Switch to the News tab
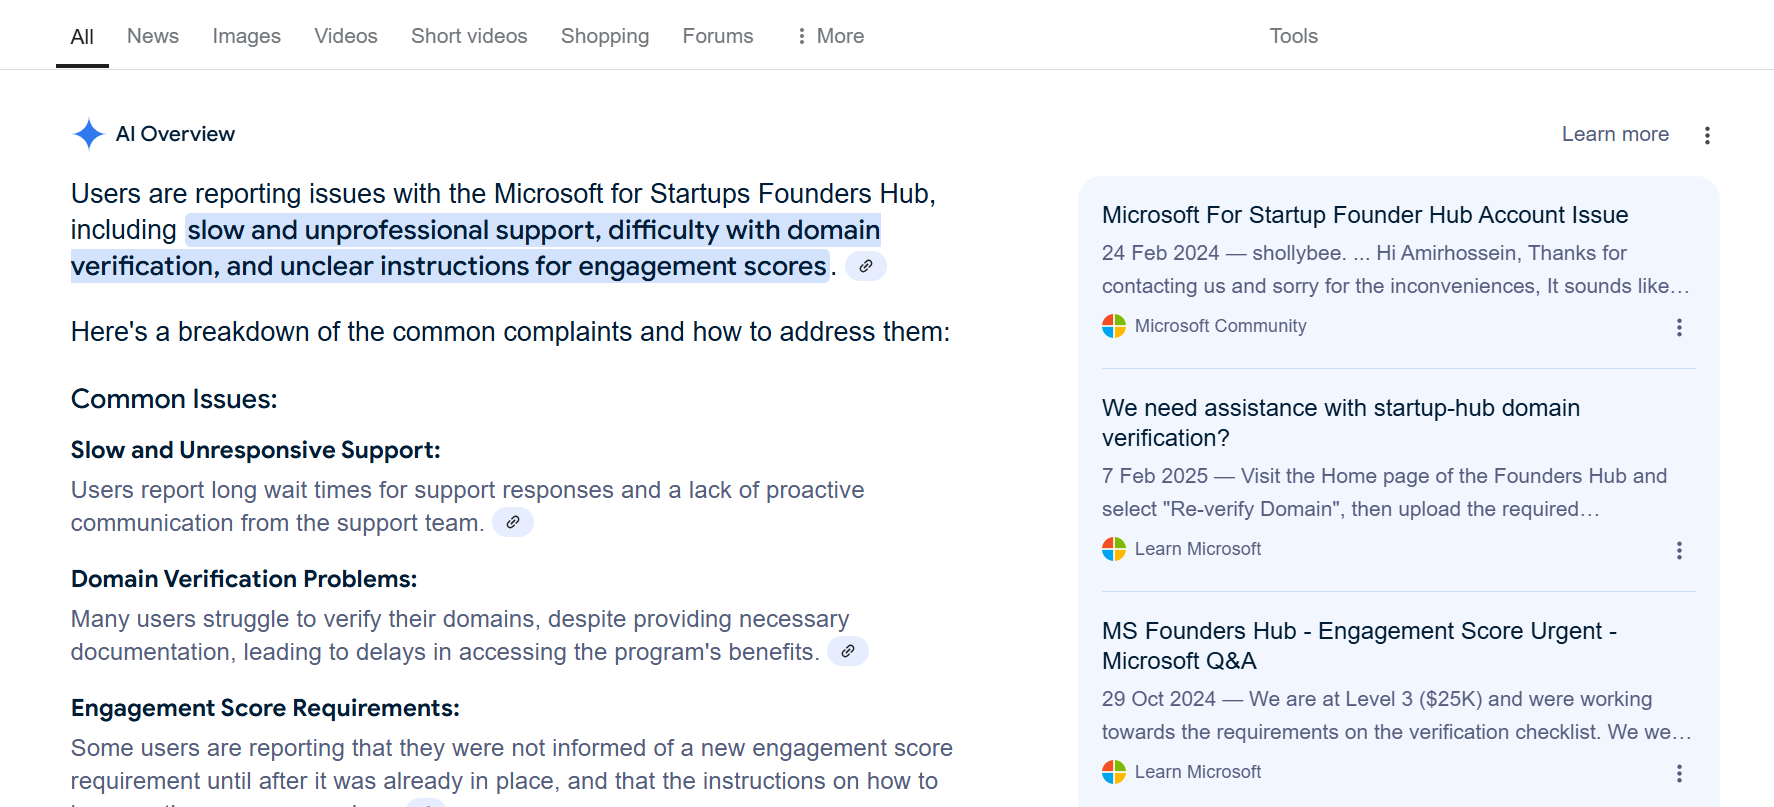This screenshot has width=1774, height=807. [x=153, y=36]
